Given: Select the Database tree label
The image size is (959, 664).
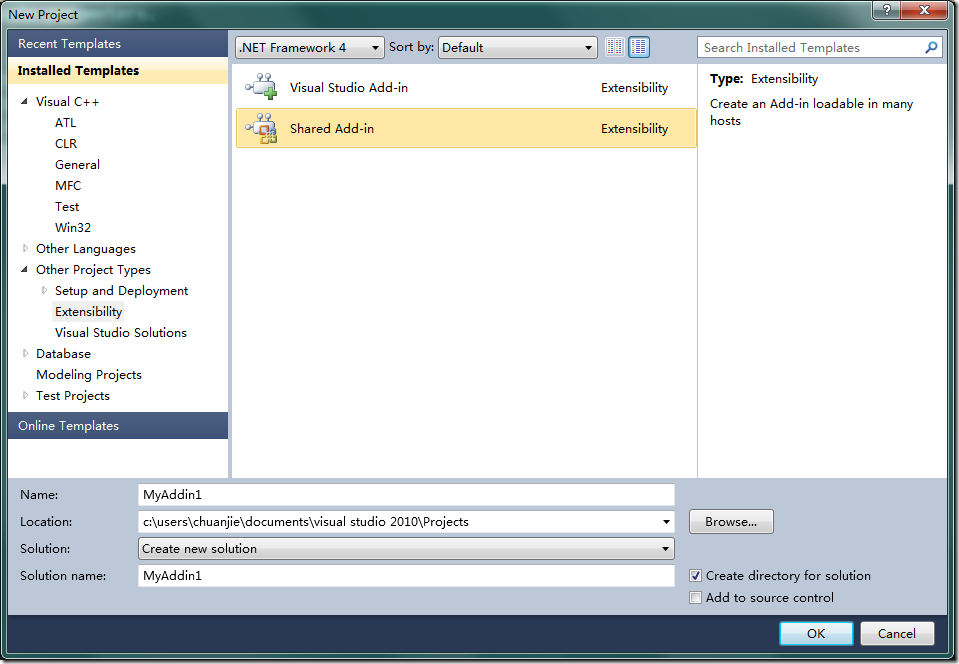Looking at the screenshot, I should [63, 353].
